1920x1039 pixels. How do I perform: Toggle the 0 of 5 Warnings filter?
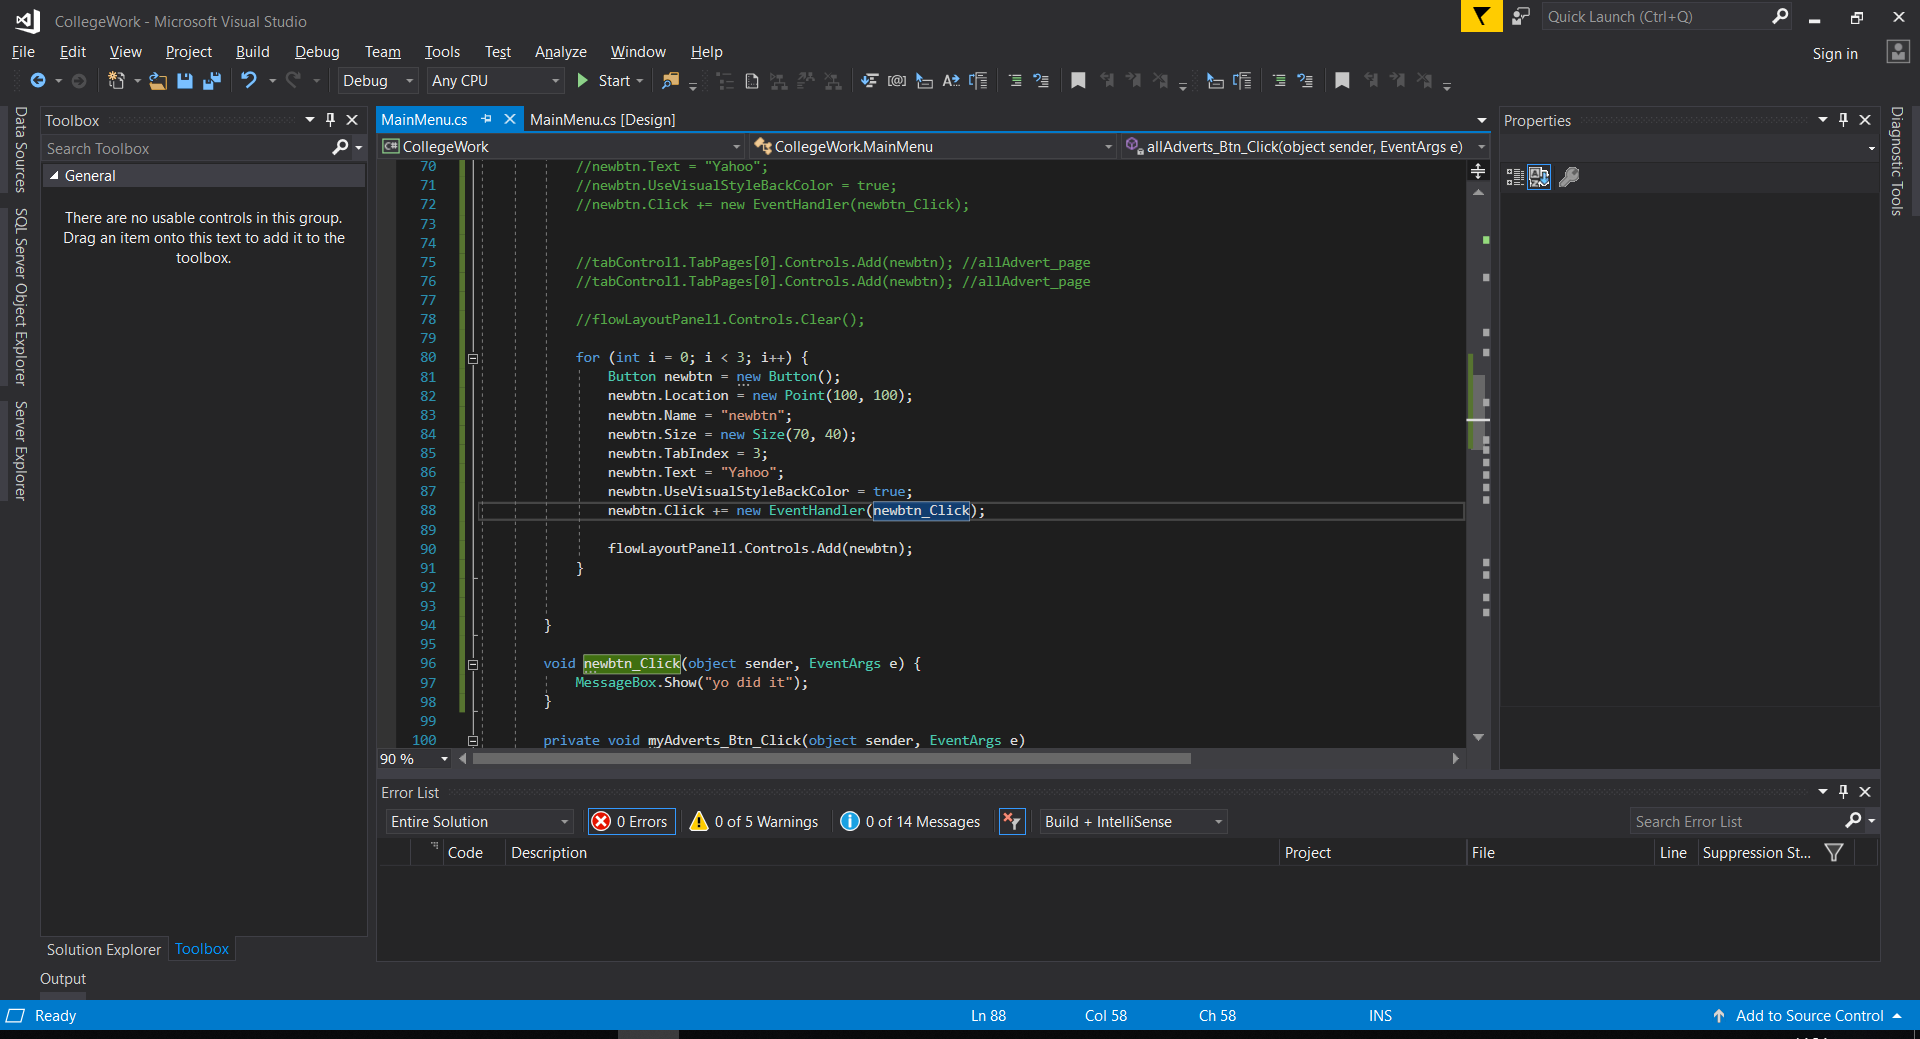(x=754, y=822)
